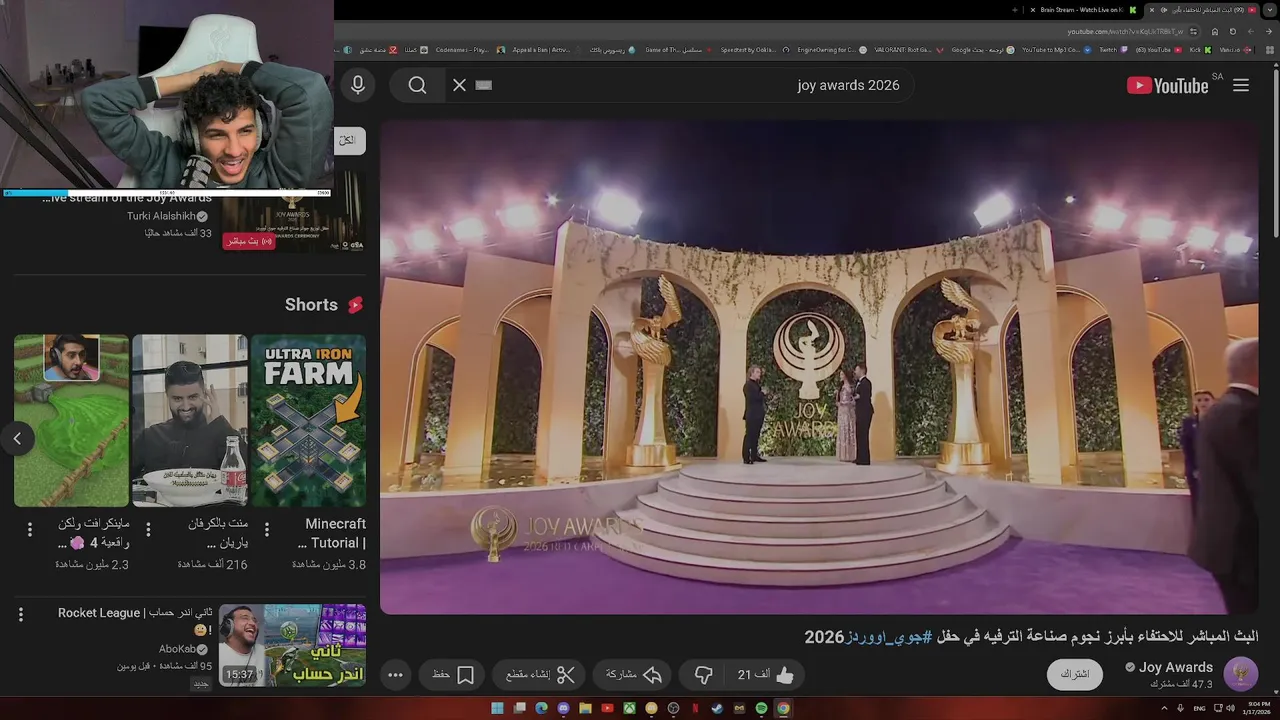Click the youtube.com address bar
This screenshot has height=720, width=1280.
point(1125,31)
